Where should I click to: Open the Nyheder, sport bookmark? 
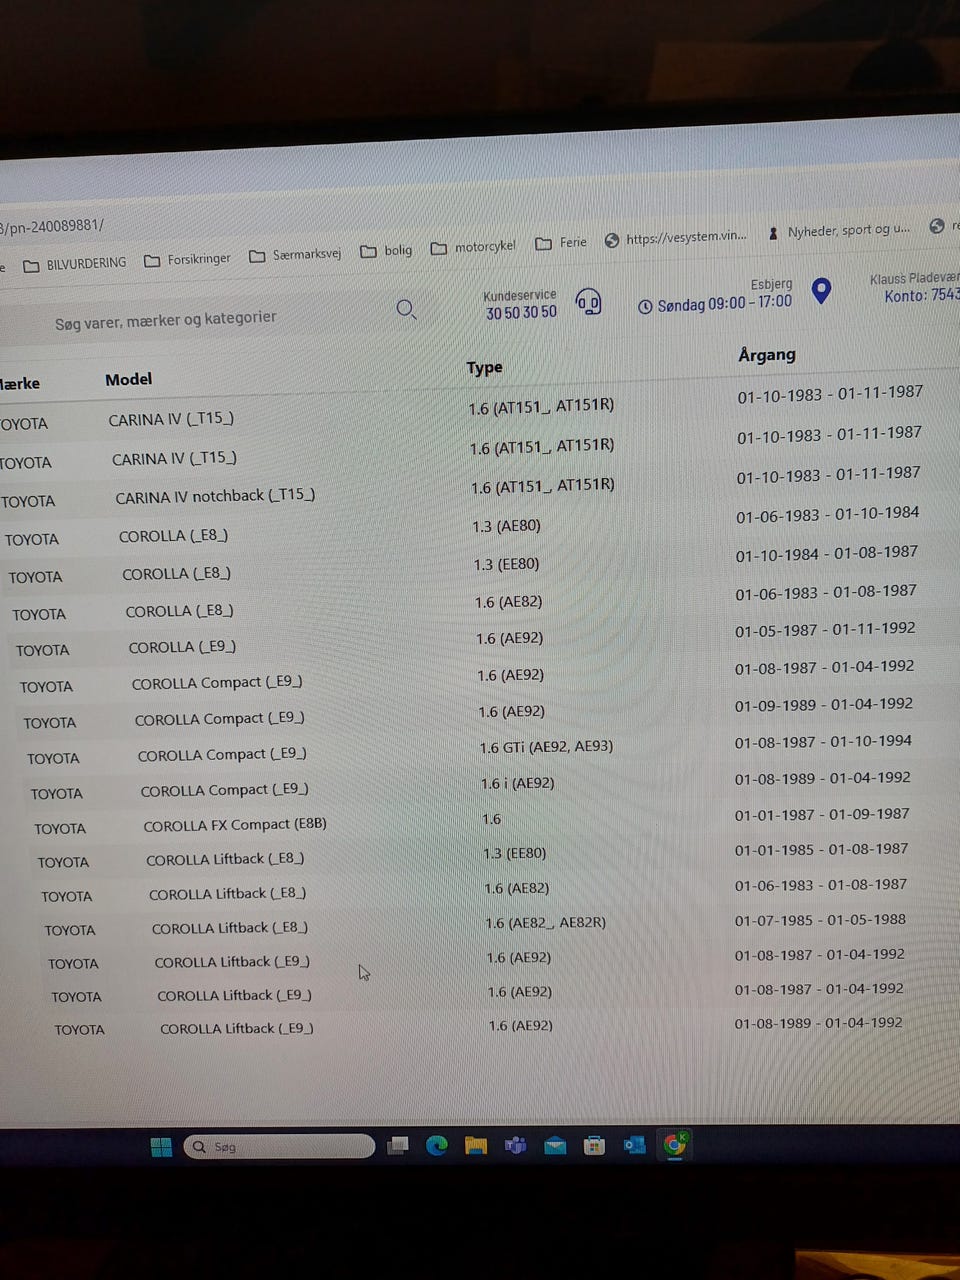pos(840,231)
